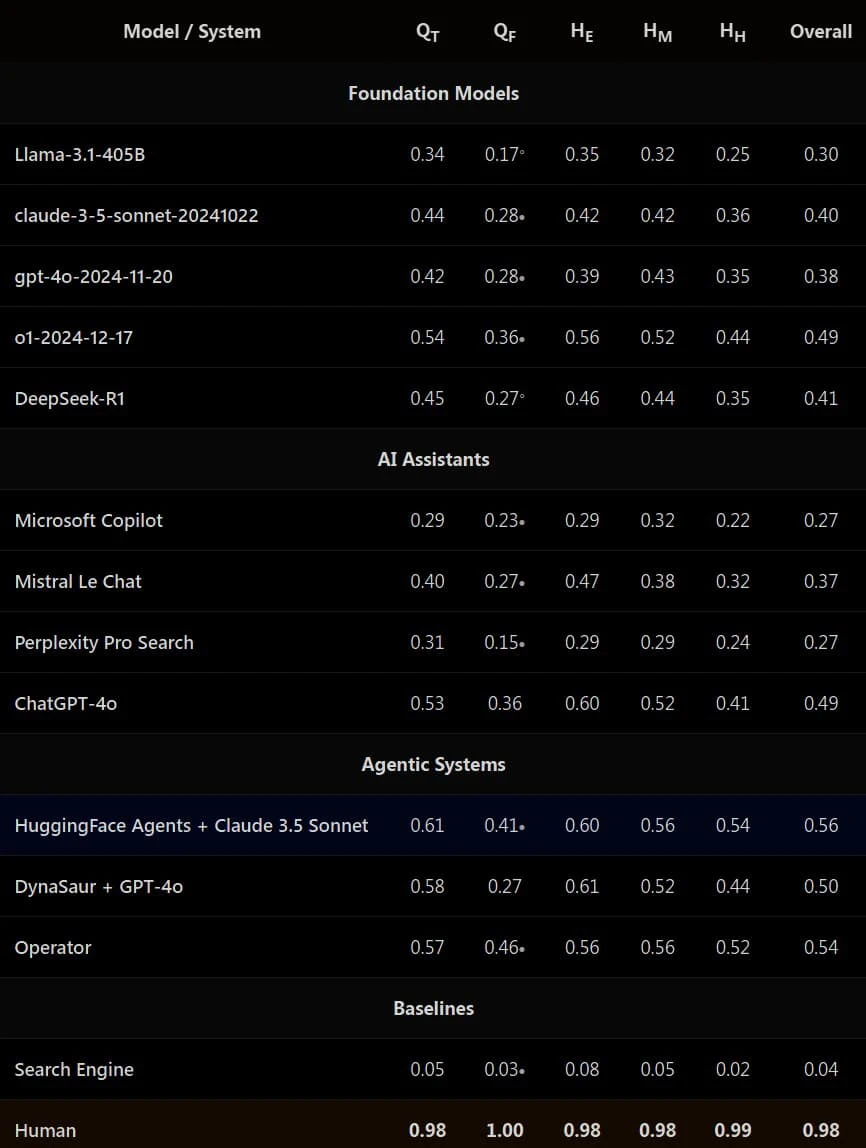Click the Model / System column header
The width and height of the screenshot is (866, 1148).
pyautogui.click(x=192, y=31)
